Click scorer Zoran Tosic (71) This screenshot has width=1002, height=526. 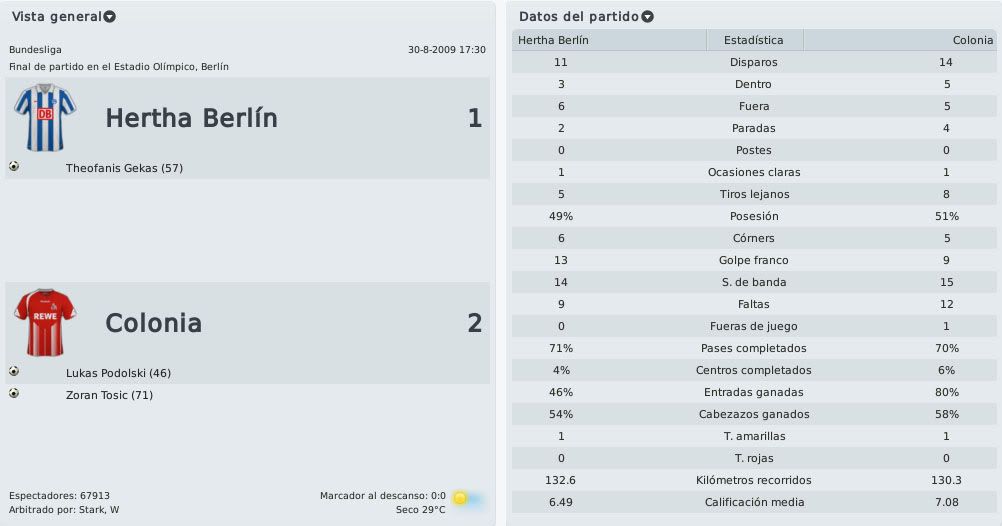(x=109, y=395)
